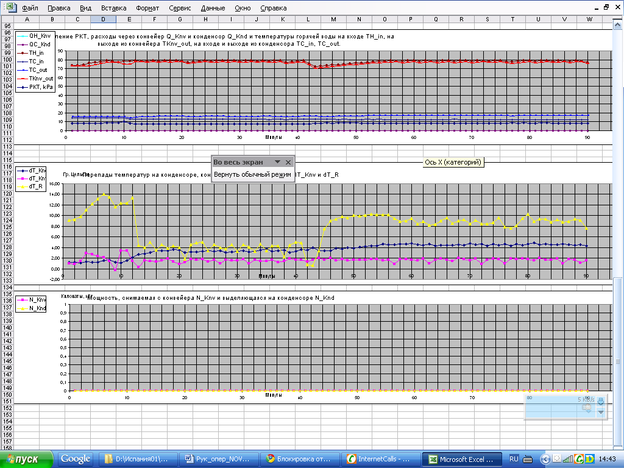Open the Окно menu
Screen dimensions: 624x468
coord(243,8)
